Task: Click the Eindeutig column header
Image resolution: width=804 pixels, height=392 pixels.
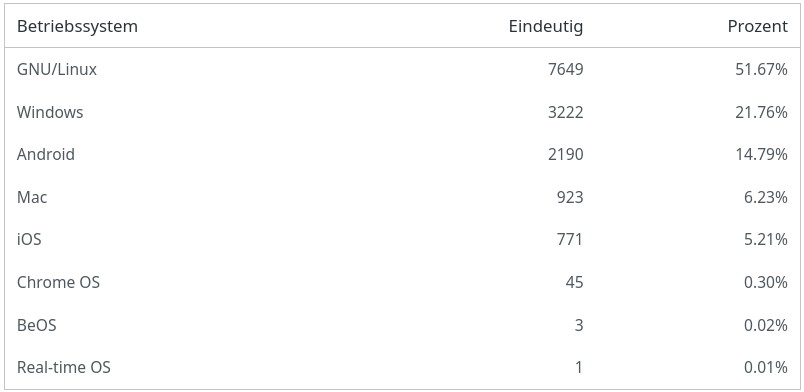Action: 546,26
